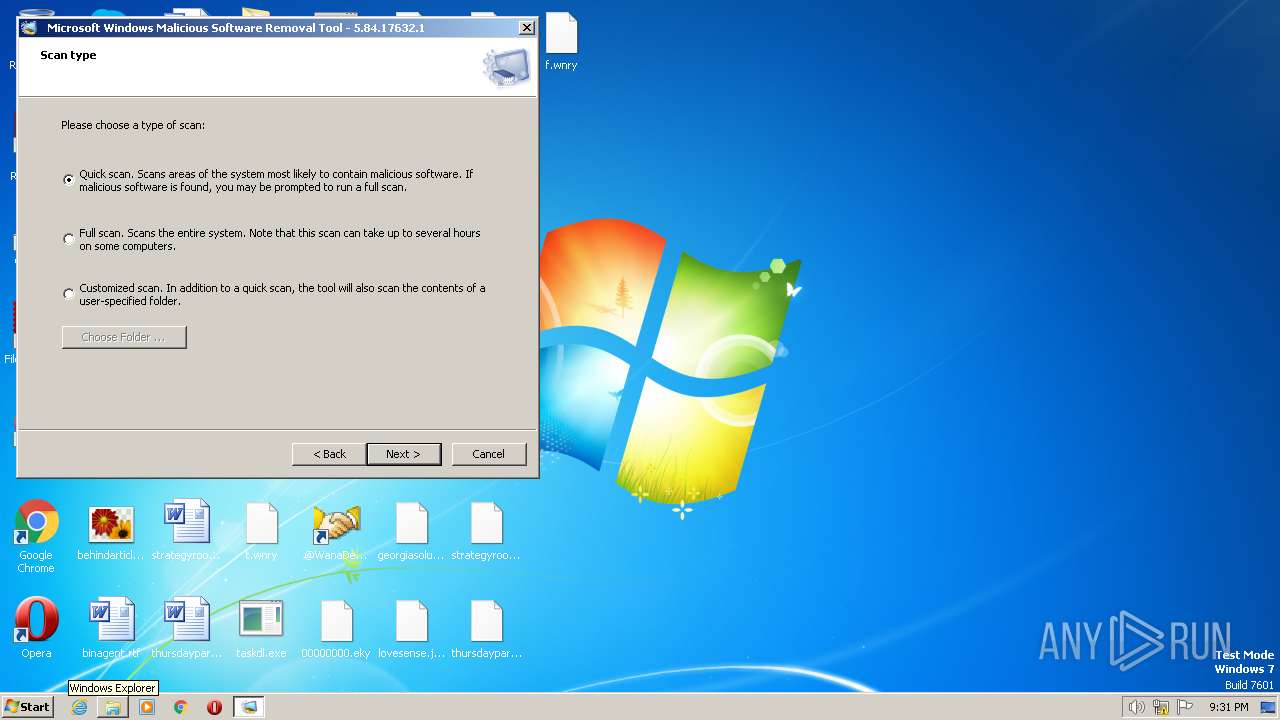This screenshot has height=720, width=1280.
Task: Select the t.wnry file on desktop
Action: click(x=261, y=532)
